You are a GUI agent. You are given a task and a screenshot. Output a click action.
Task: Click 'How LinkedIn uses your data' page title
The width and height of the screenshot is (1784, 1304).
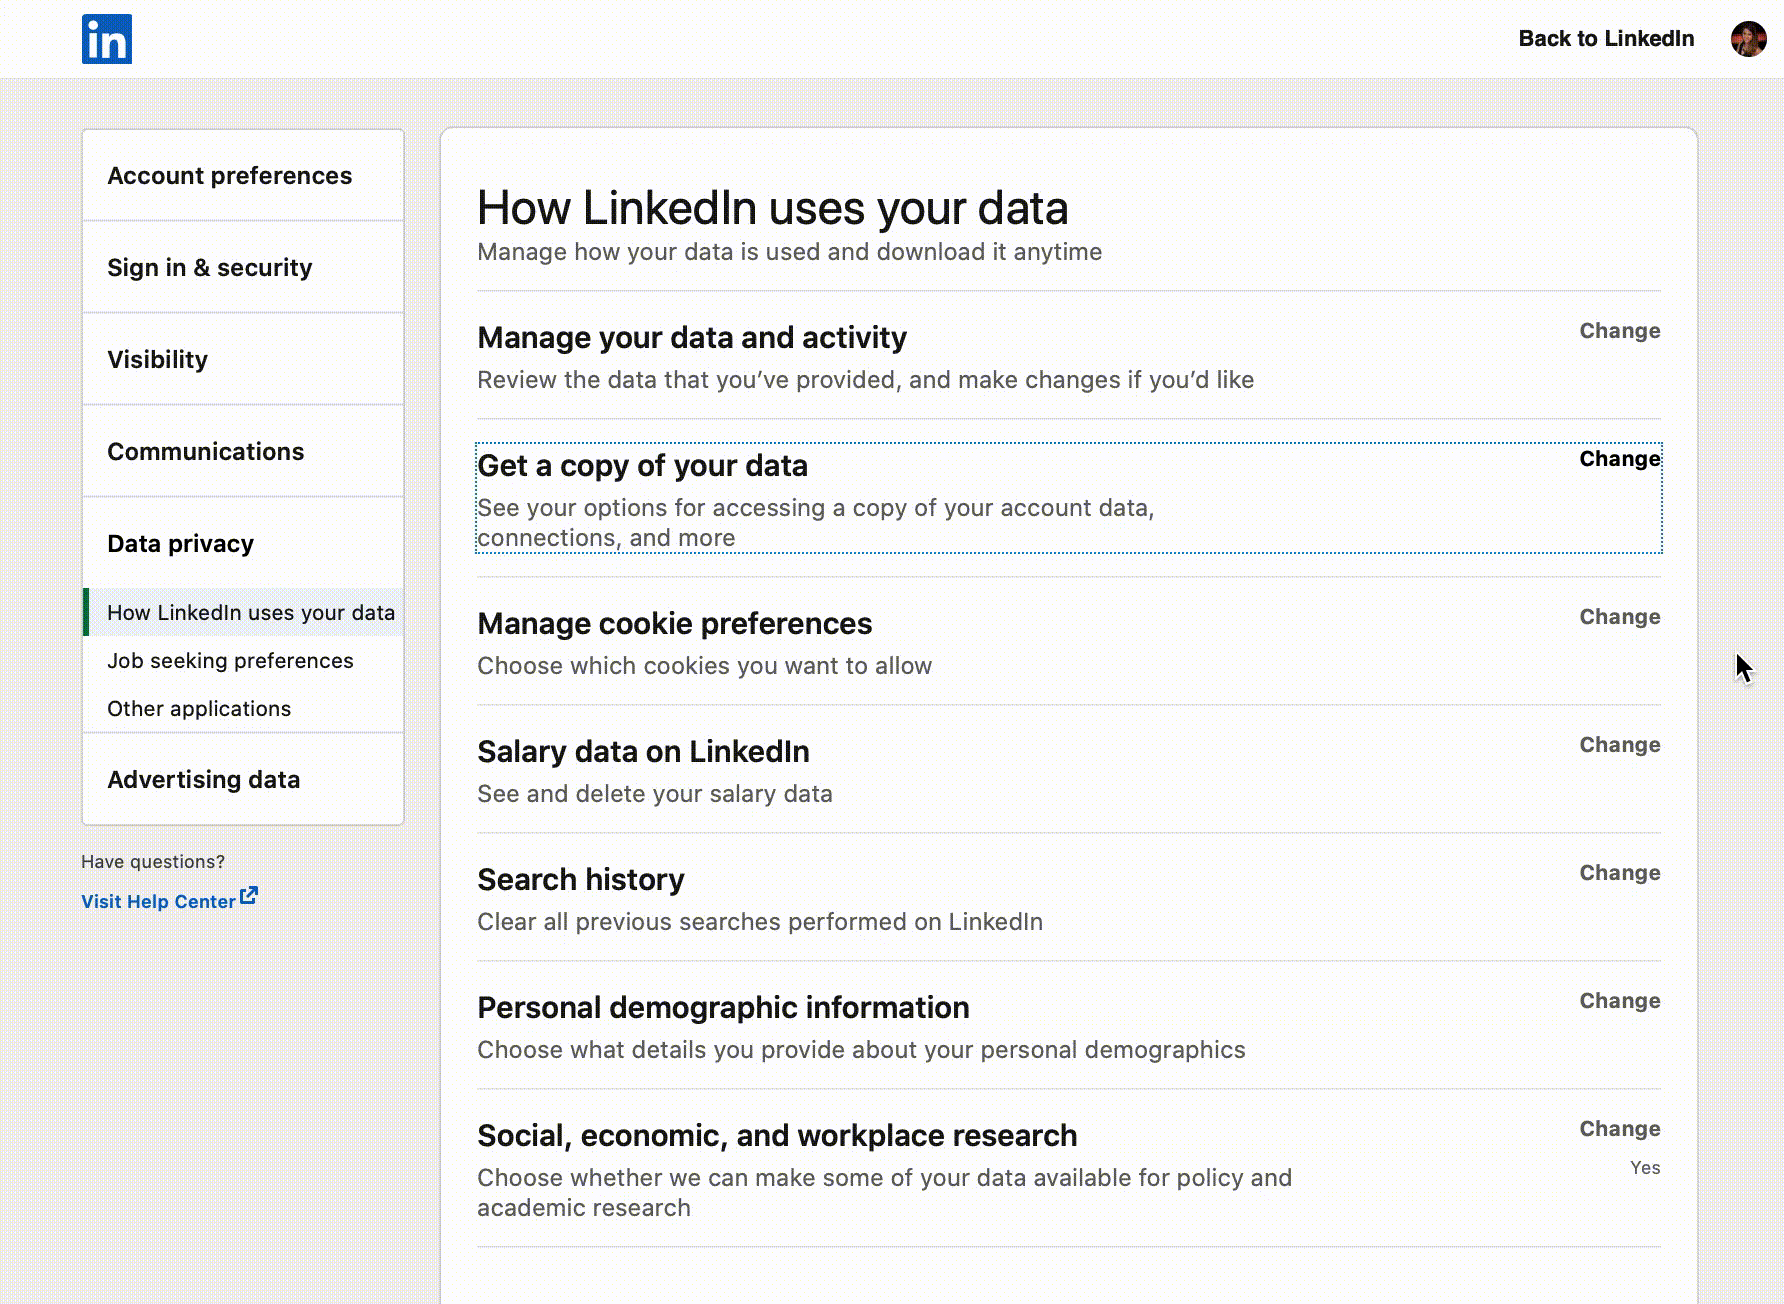click(x=773, y=208)
